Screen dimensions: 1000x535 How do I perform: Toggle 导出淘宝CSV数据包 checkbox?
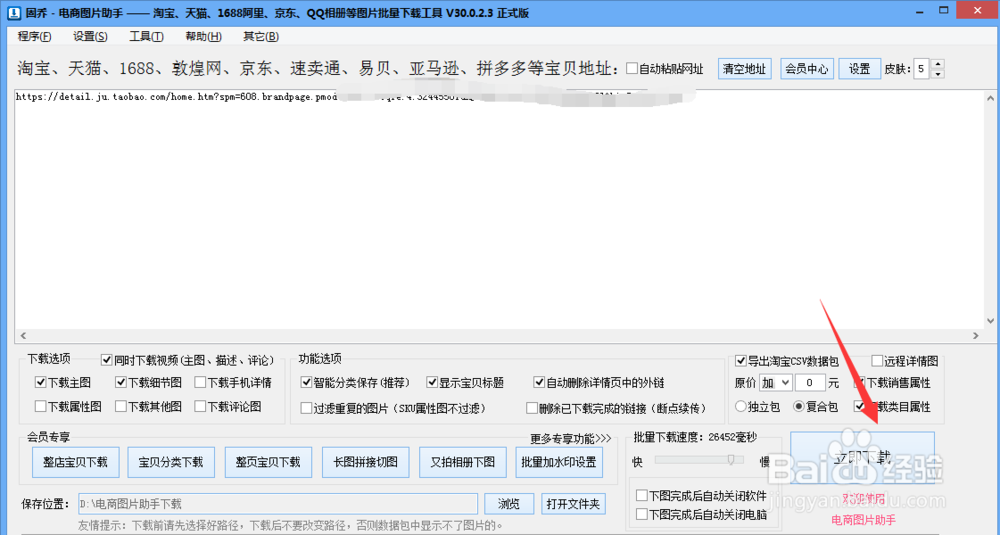coord(740,361)
